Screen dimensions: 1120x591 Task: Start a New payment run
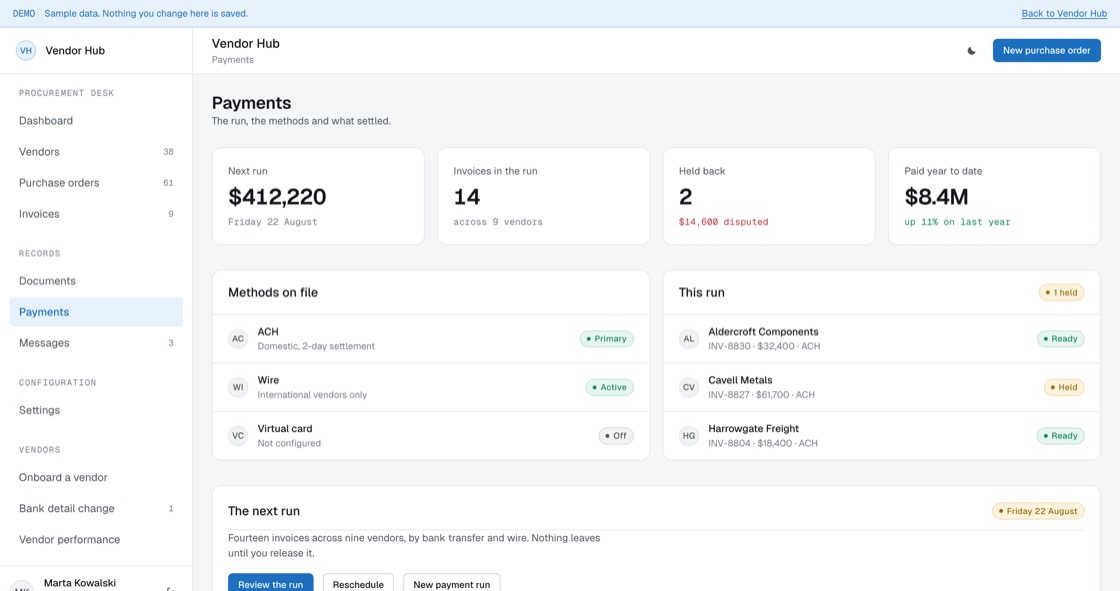(451, 584)
